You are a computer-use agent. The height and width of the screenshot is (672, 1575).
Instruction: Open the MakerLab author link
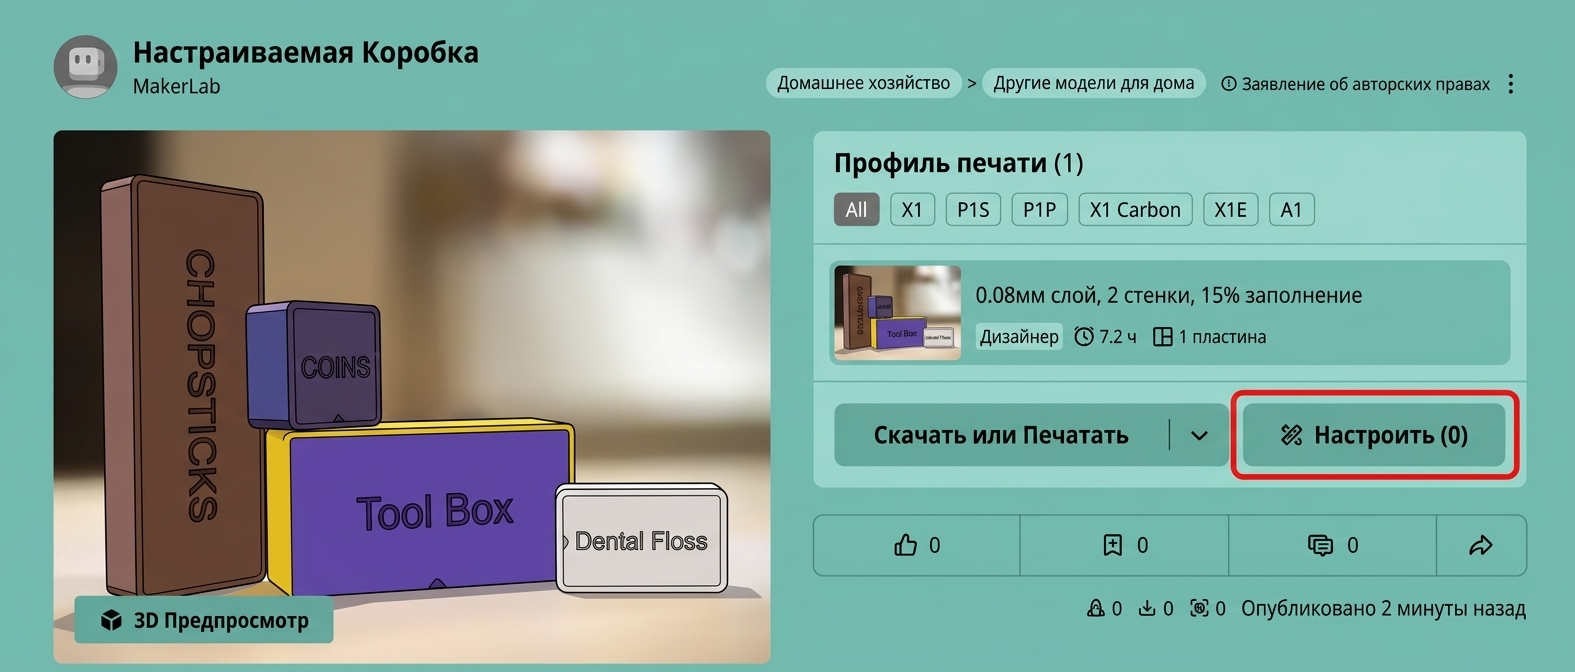pyautogui.click(x=177, y=86)
